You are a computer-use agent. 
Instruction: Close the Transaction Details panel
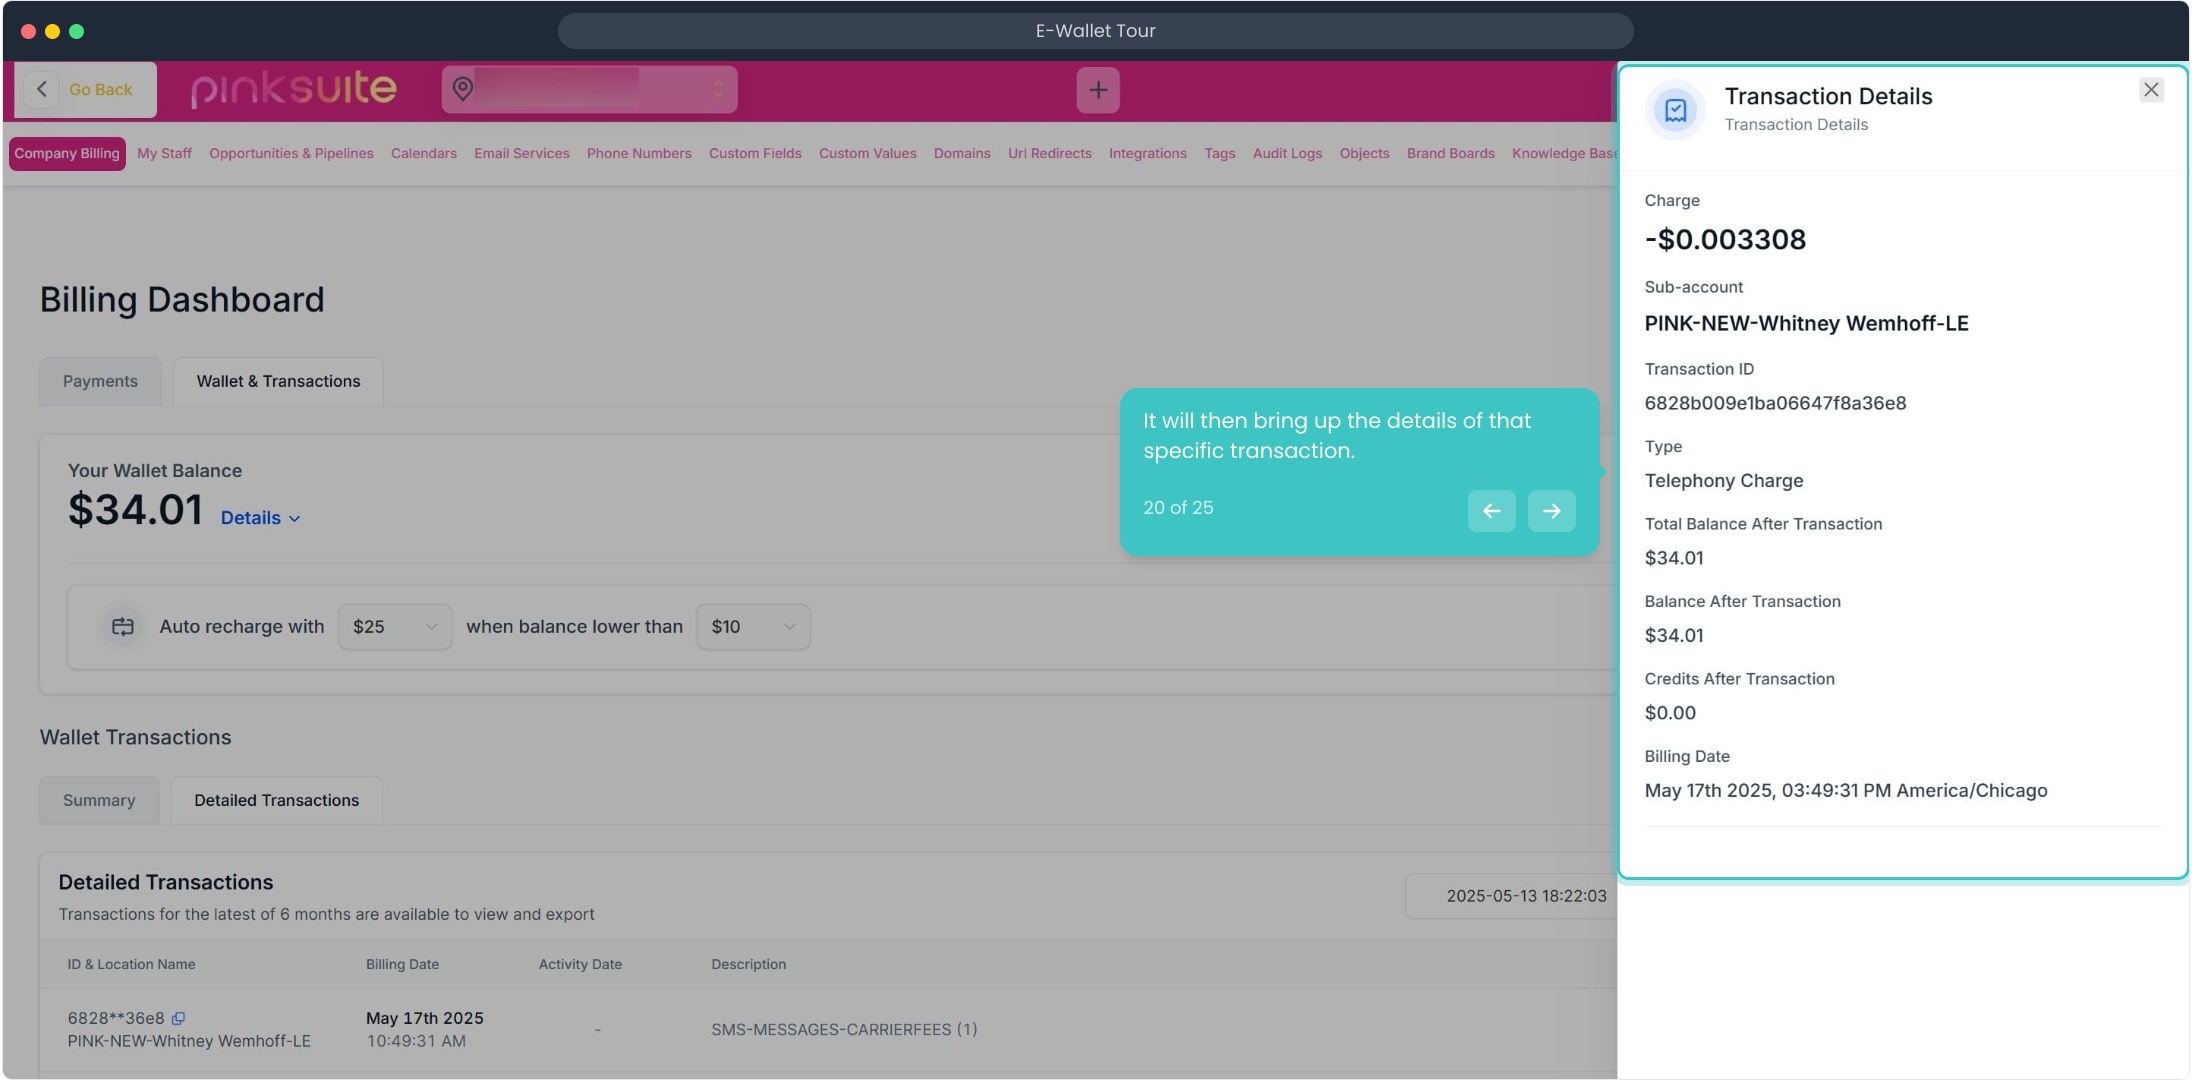pyautogui.click(x=2151, y=90)
